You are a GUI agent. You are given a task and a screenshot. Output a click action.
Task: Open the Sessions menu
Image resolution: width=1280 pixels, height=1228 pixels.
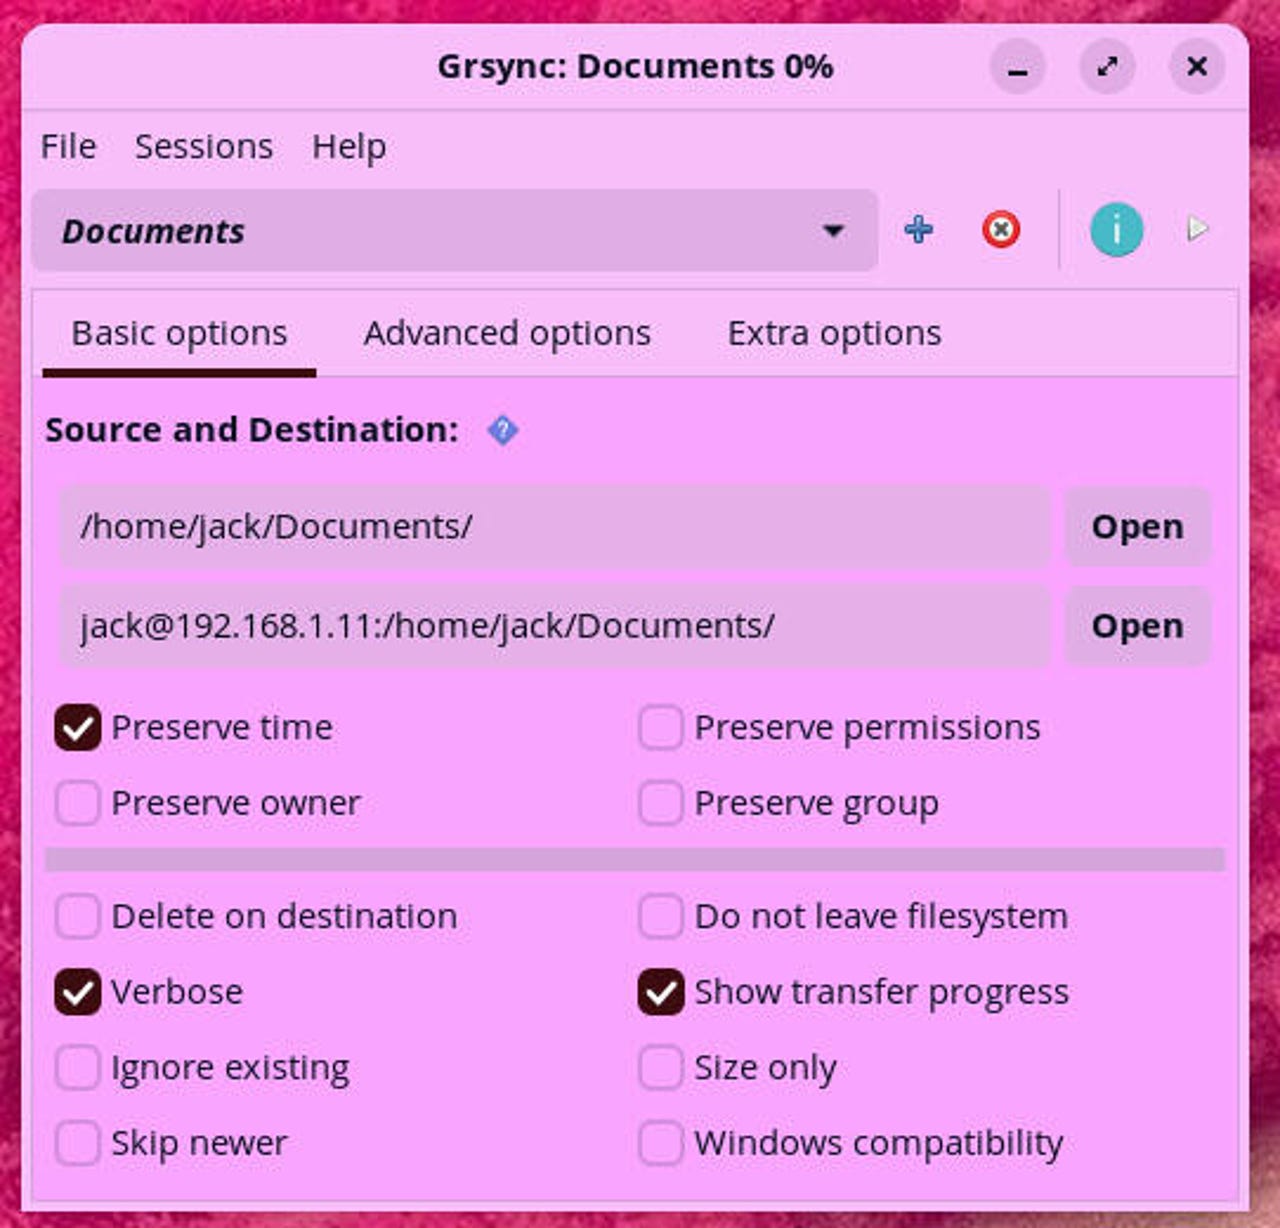coord(204,147)
